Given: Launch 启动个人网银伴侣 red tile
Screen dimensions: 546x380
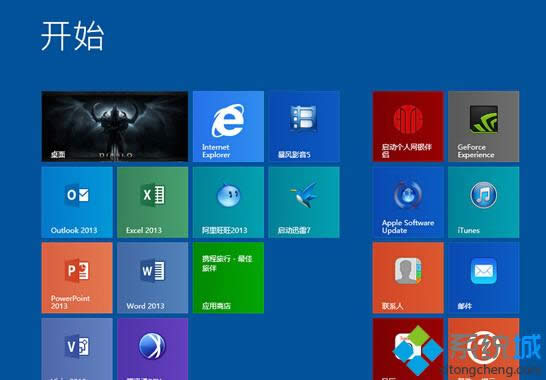Looking at the screenshot, I should tap(408, 126).
